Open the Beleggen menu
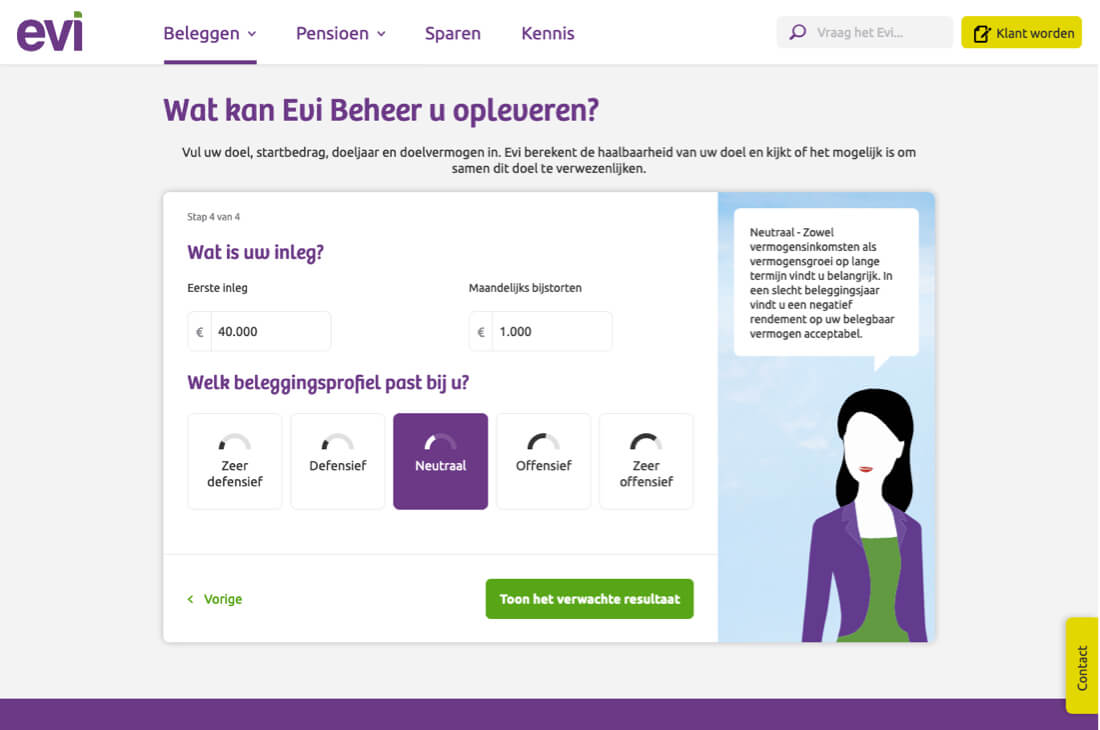 210,33
